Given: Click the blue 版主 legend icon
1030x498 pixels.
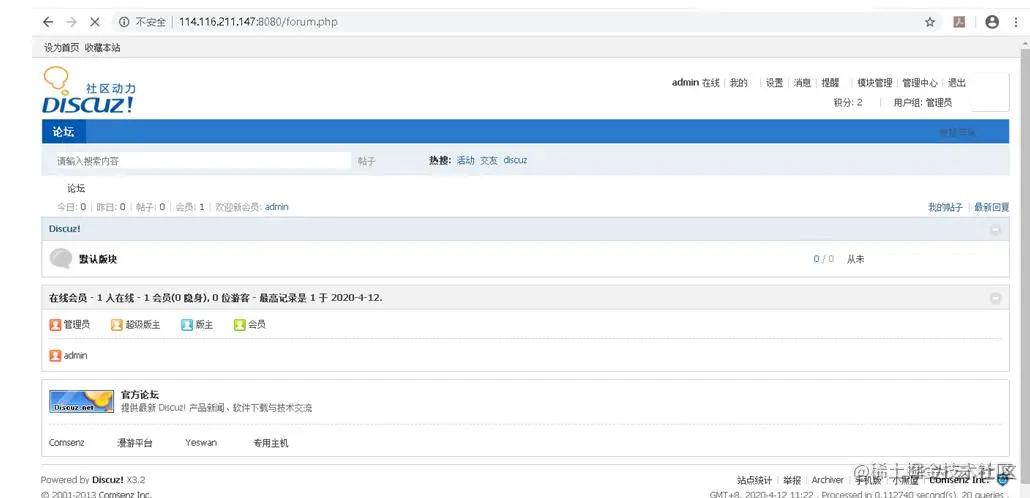Looking at the screenshot, I should coord(187,325).
